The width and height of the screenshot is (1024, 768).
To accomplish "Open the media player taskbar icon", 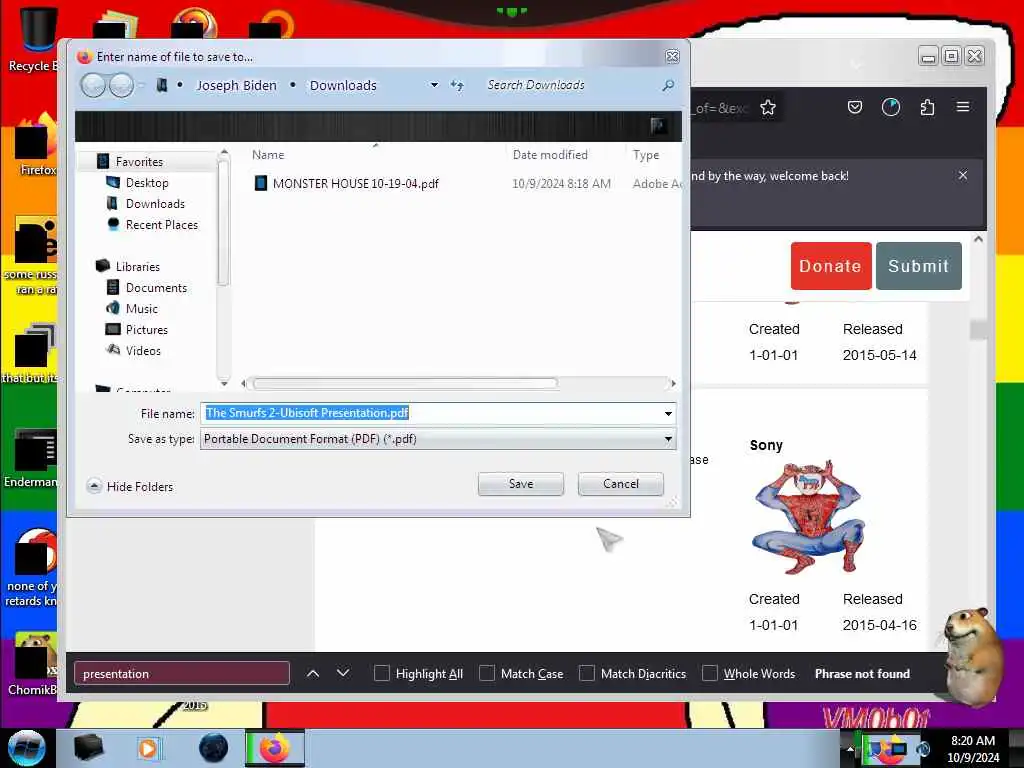I will pos(148,748).
